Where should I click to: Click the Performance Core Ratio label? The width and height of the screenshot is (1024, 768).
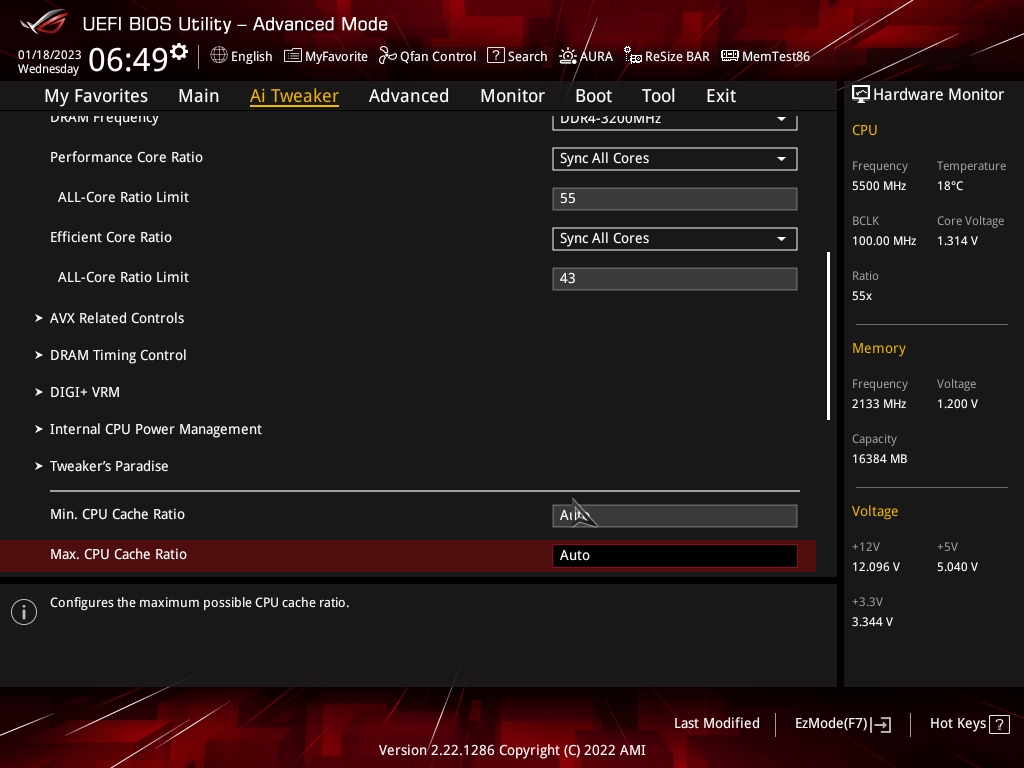(x=126, y=157)
